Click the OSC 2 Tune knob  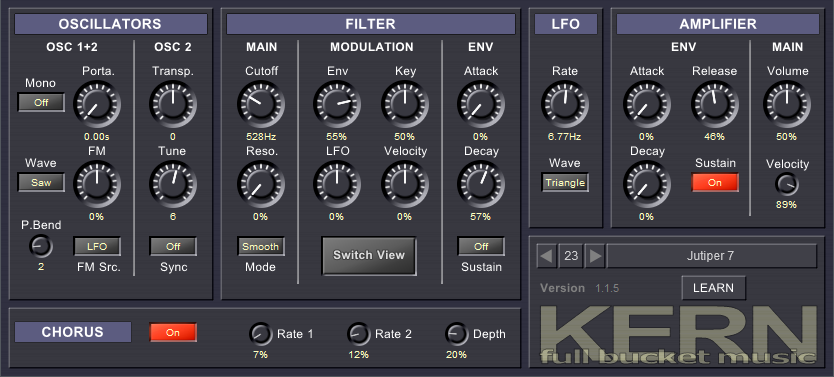click(173, 184)
